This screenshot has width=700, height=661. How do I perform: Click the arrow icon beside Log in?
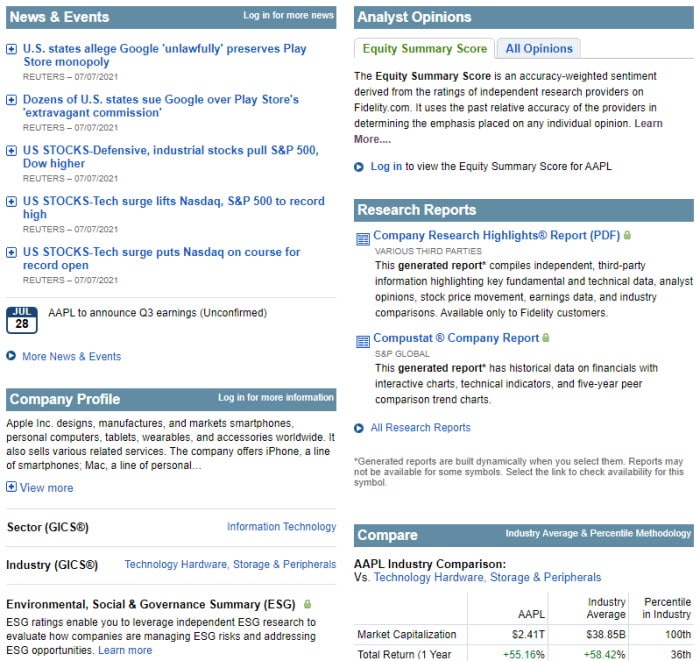click(x=359, y=167)
